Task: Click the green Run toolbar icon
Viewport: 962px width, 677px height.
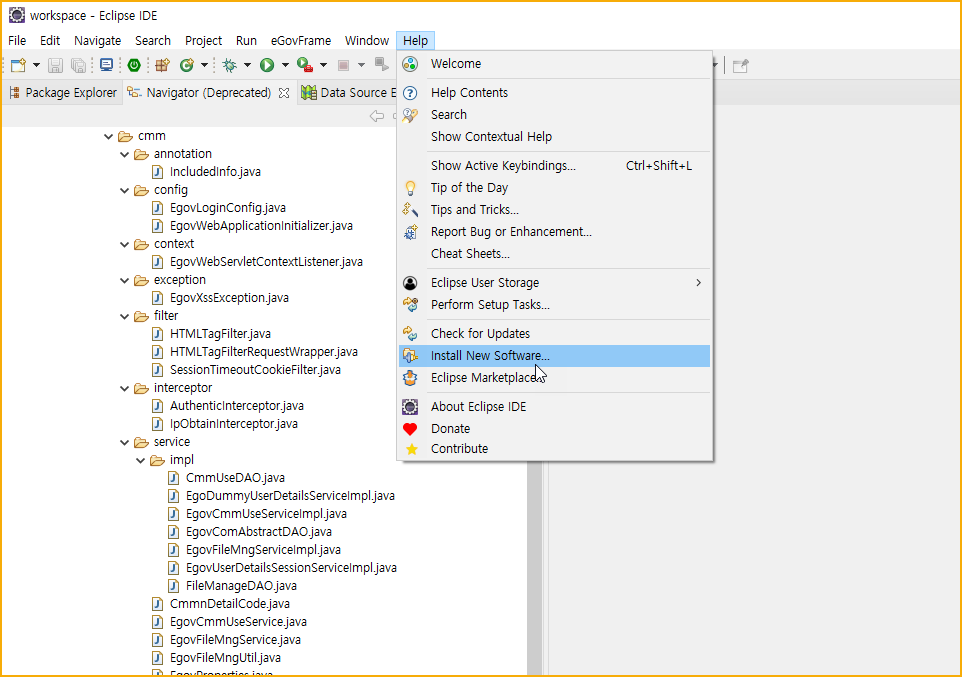Action: coord(267,65)
